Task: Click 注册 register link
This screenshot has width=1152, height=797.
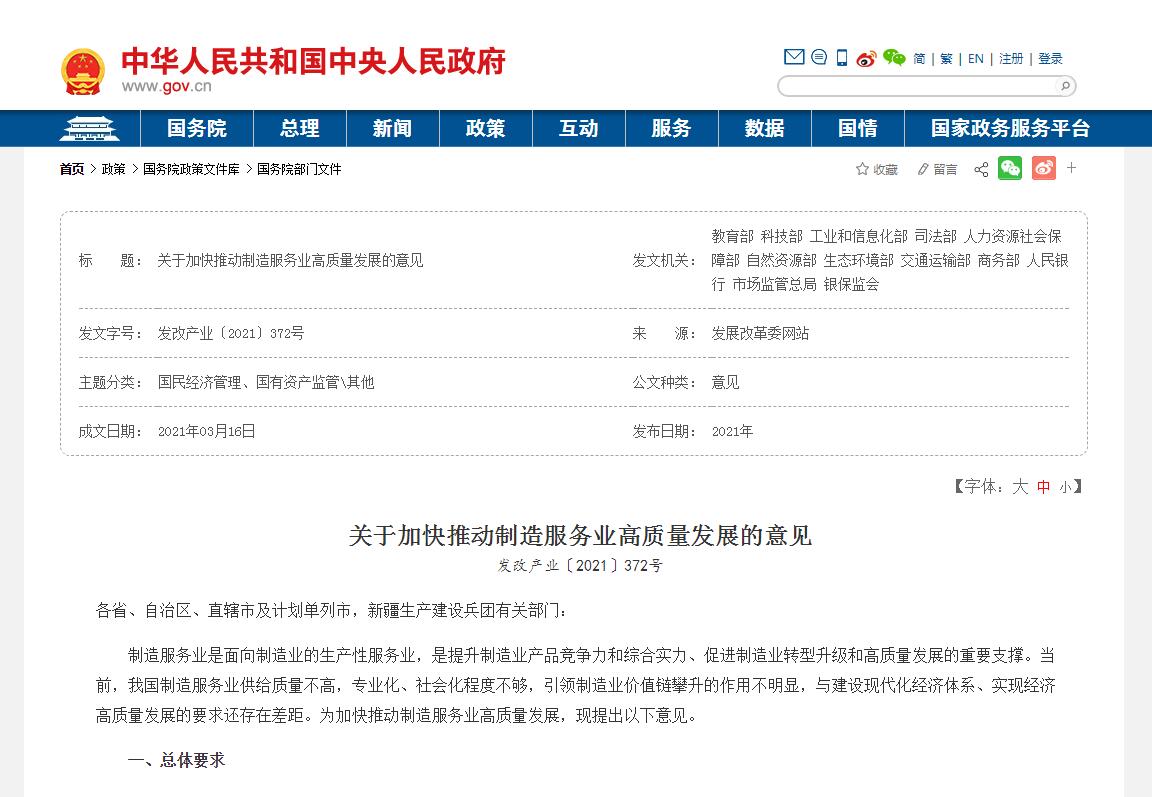Action: click(1011, 59)
